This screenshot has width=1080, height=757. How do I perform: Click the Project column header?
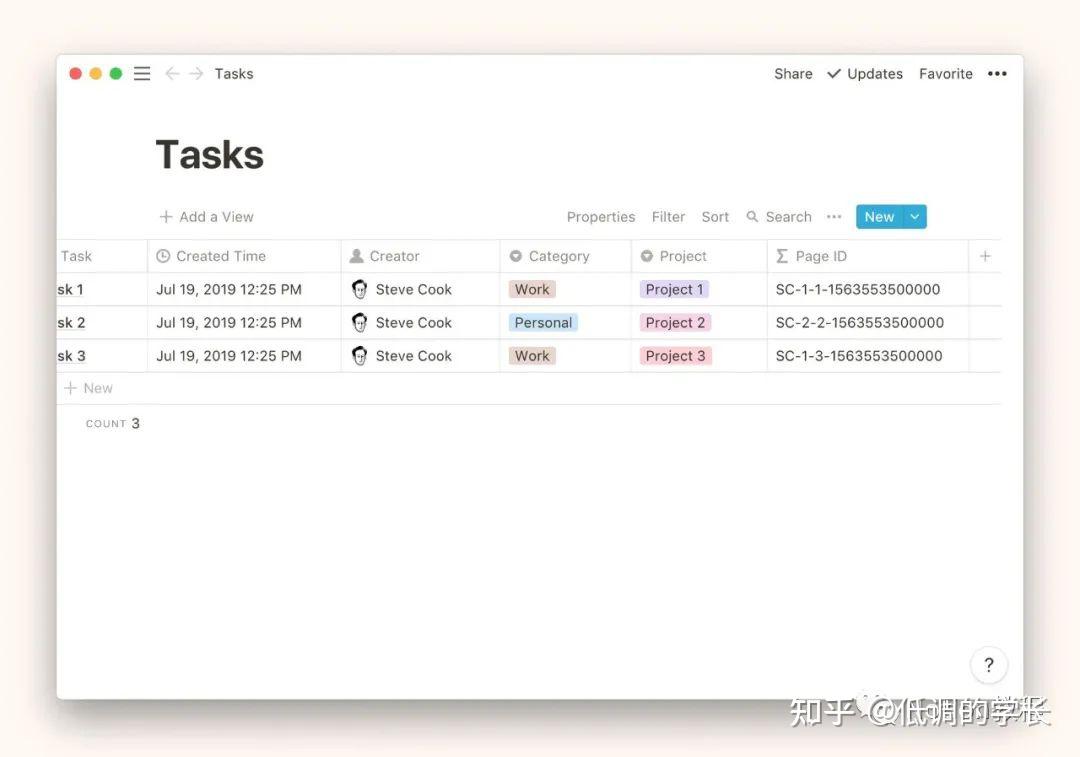pyautogui.click(x=698, y=256)
